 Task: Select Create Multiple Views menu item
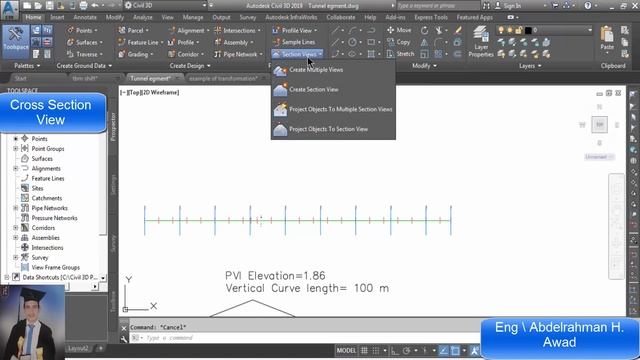click(333, 70)
